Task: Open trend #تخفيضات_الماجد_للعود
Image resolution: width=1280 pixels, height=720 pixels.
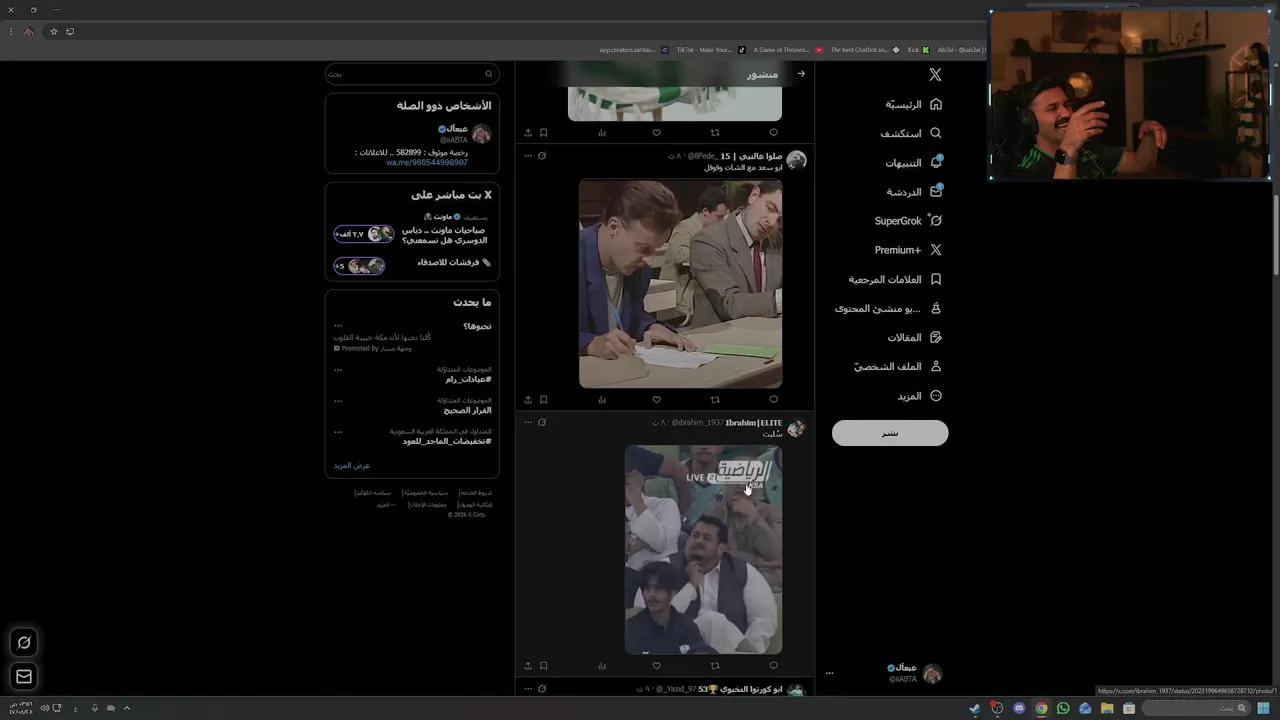Action: click(x=447, y=441)
